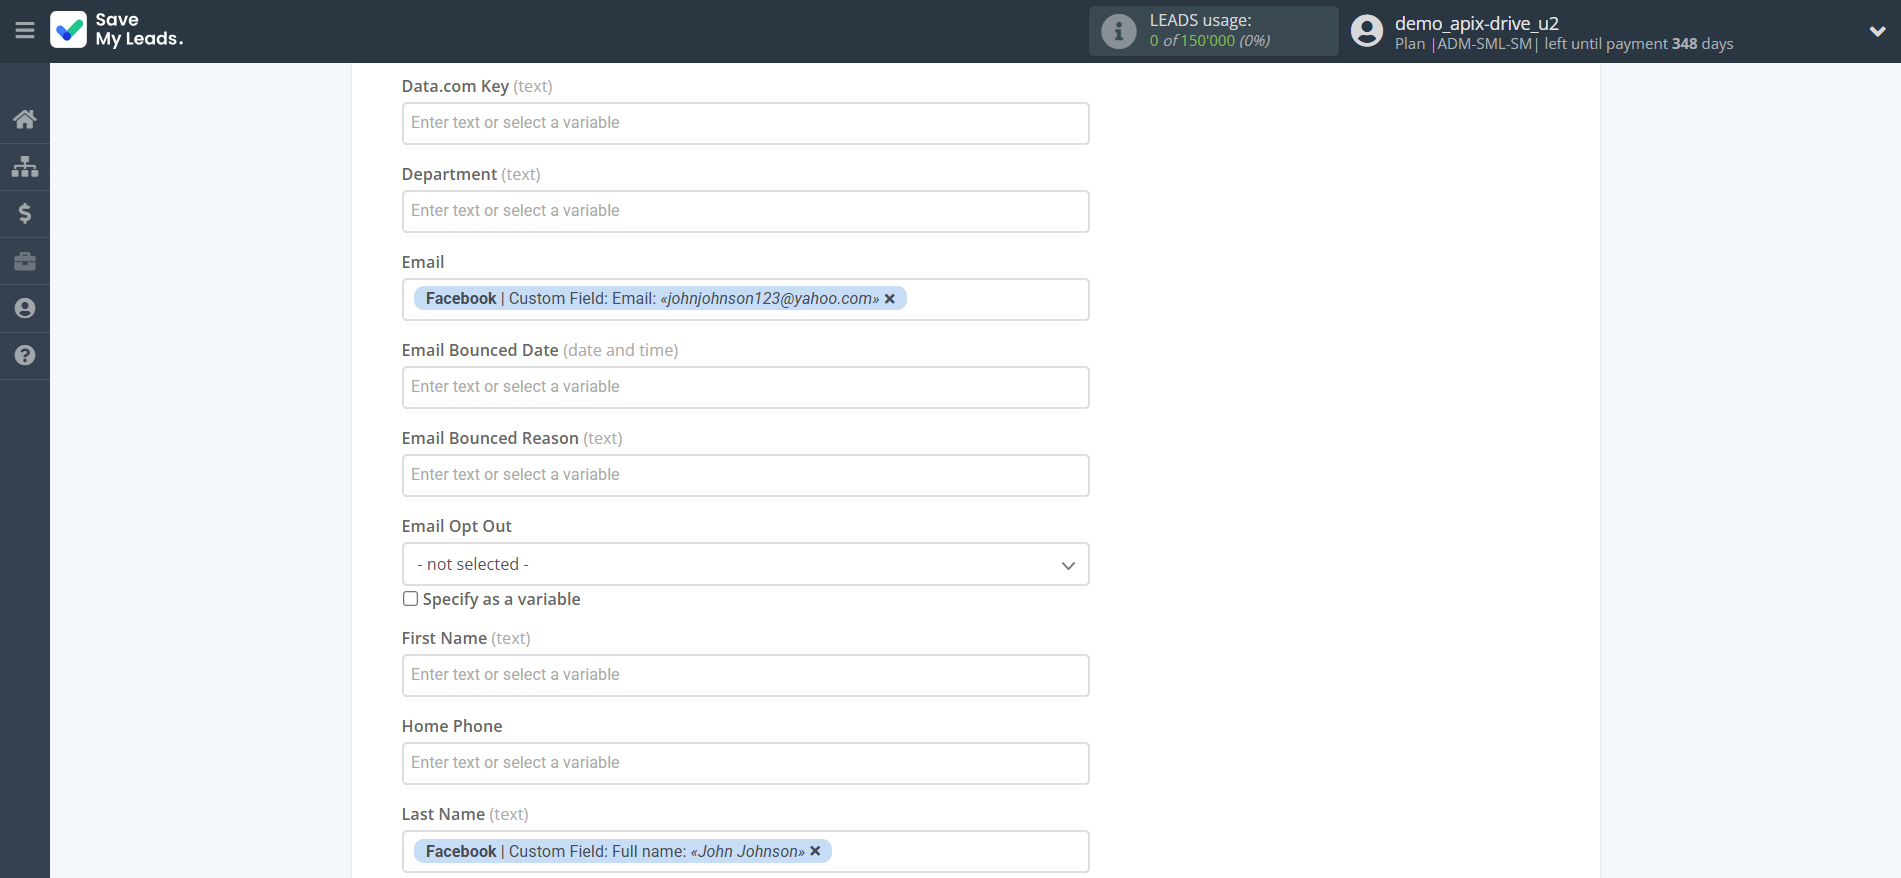The image size is (1901, 878).
Task: Enable Specify as a variable checkbox
Action: pos(410,599)
